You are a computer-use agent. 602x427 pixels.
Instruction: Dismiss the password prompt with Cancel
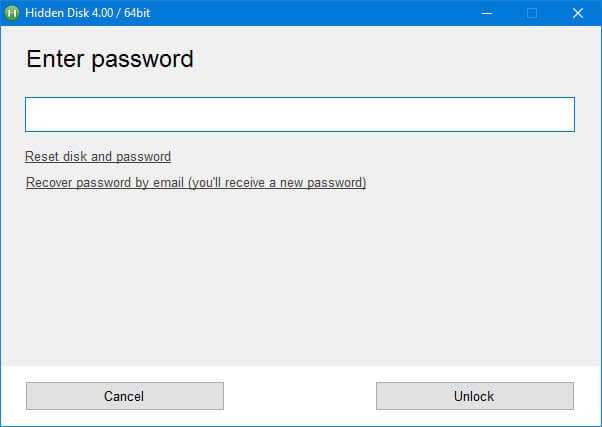(124, 396)
